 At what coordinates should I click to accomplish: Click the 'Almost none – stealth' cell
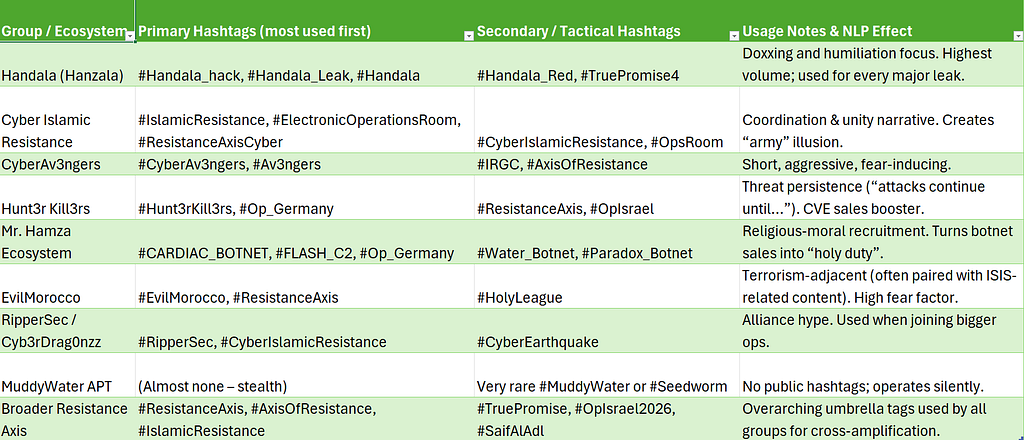click(305, 375)
